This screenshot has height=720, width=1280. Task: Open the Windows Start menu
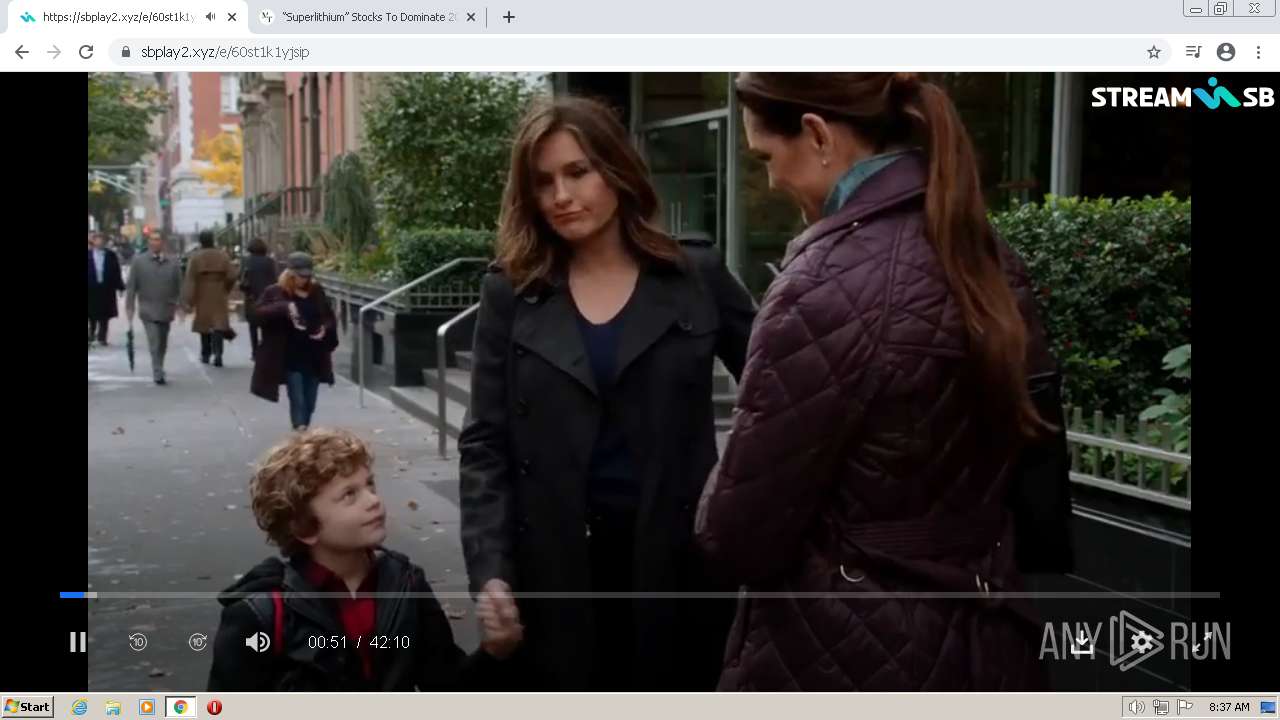click(x=27, y=707)
